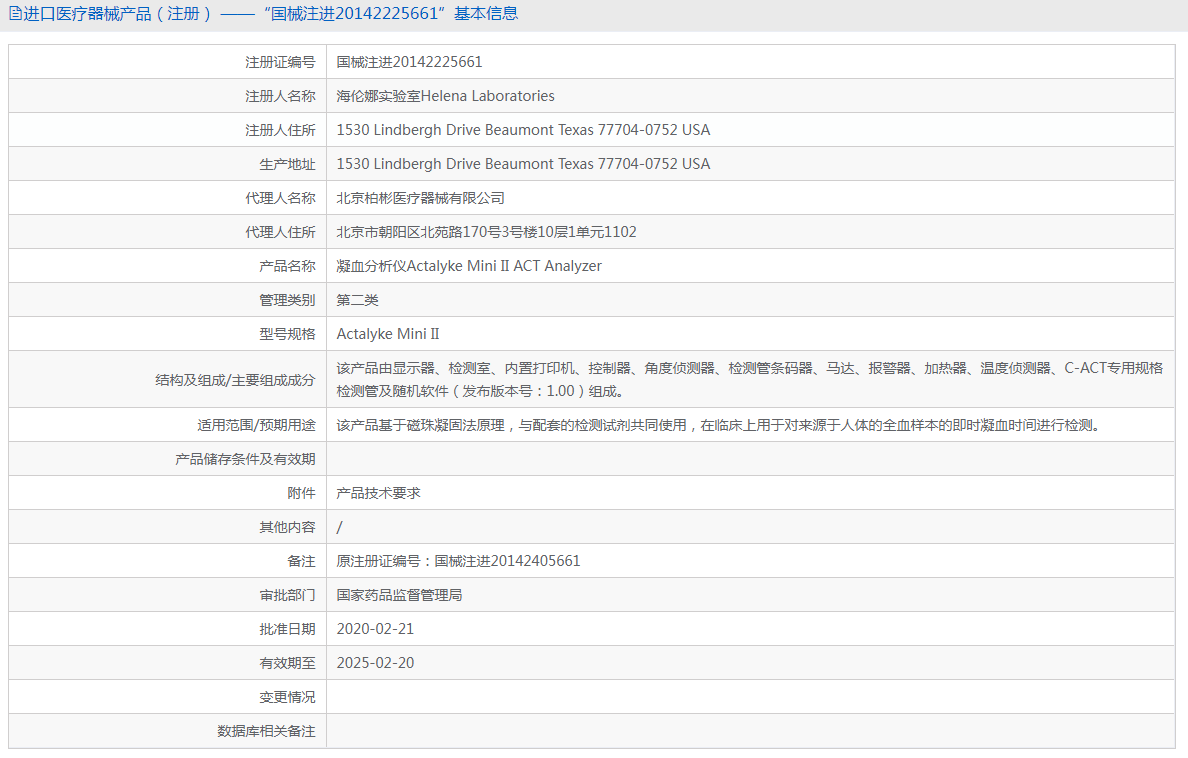The image size is (1188, 758).
Task: Select 凝血分析仪Actalyke Mini II ACT Analyzer
Action: tap(469, 267)
